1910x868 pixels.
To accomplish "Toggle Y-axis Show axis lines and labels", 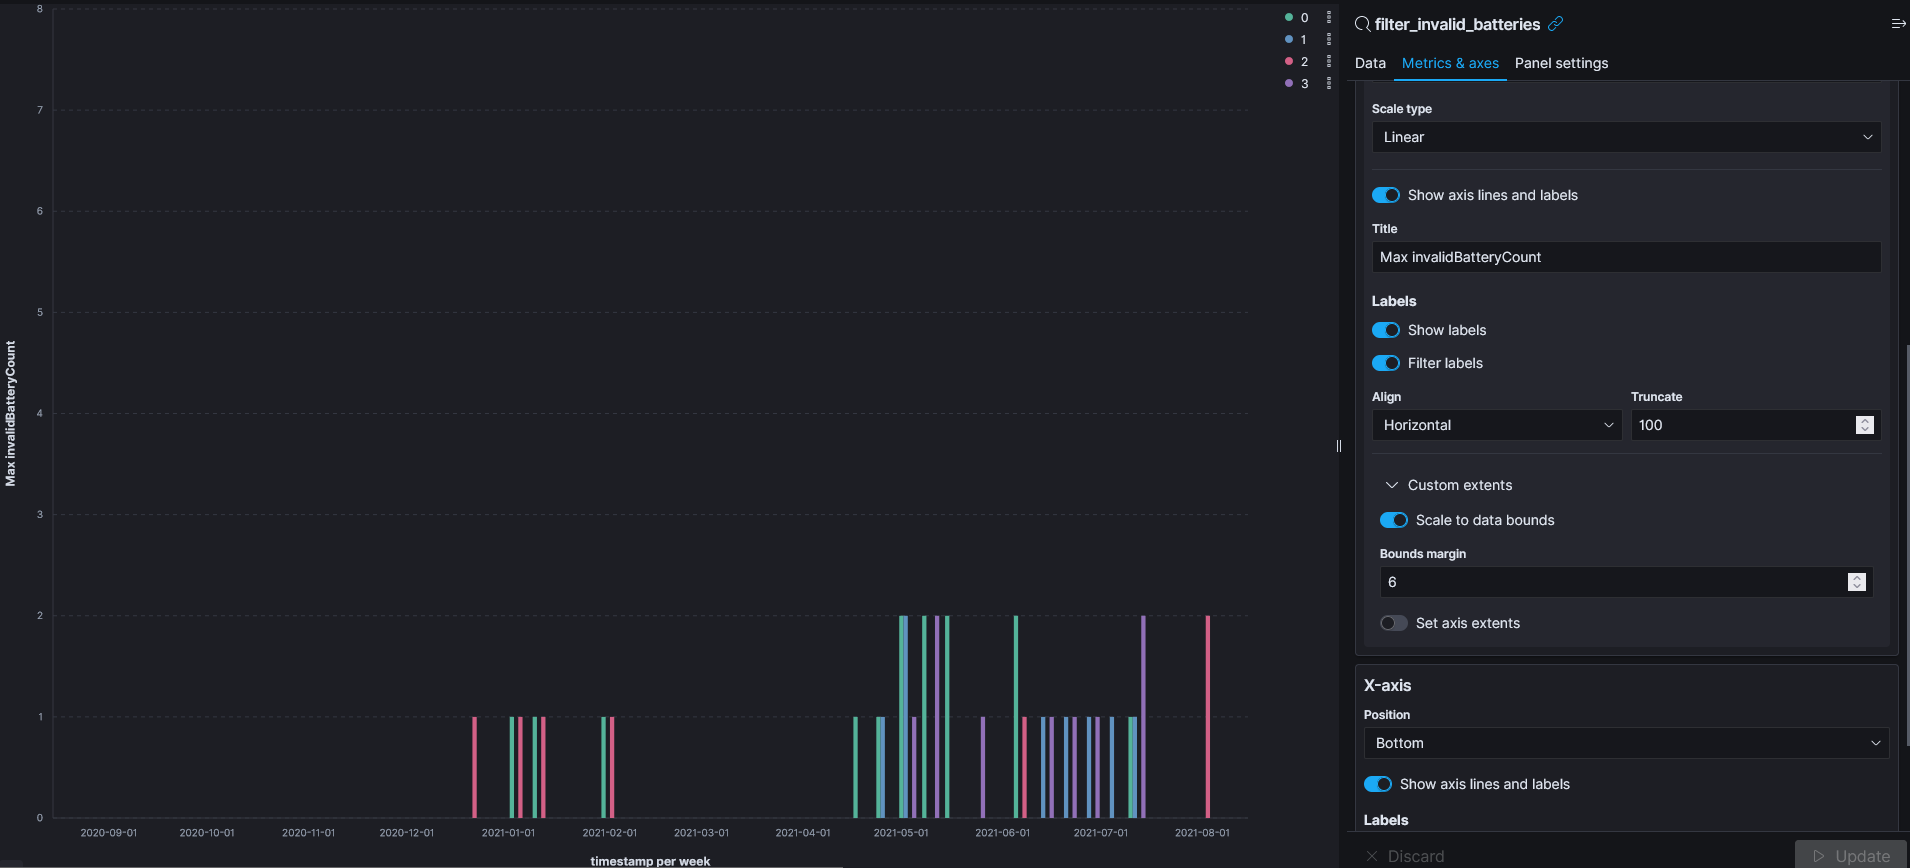I will 1385,195.
